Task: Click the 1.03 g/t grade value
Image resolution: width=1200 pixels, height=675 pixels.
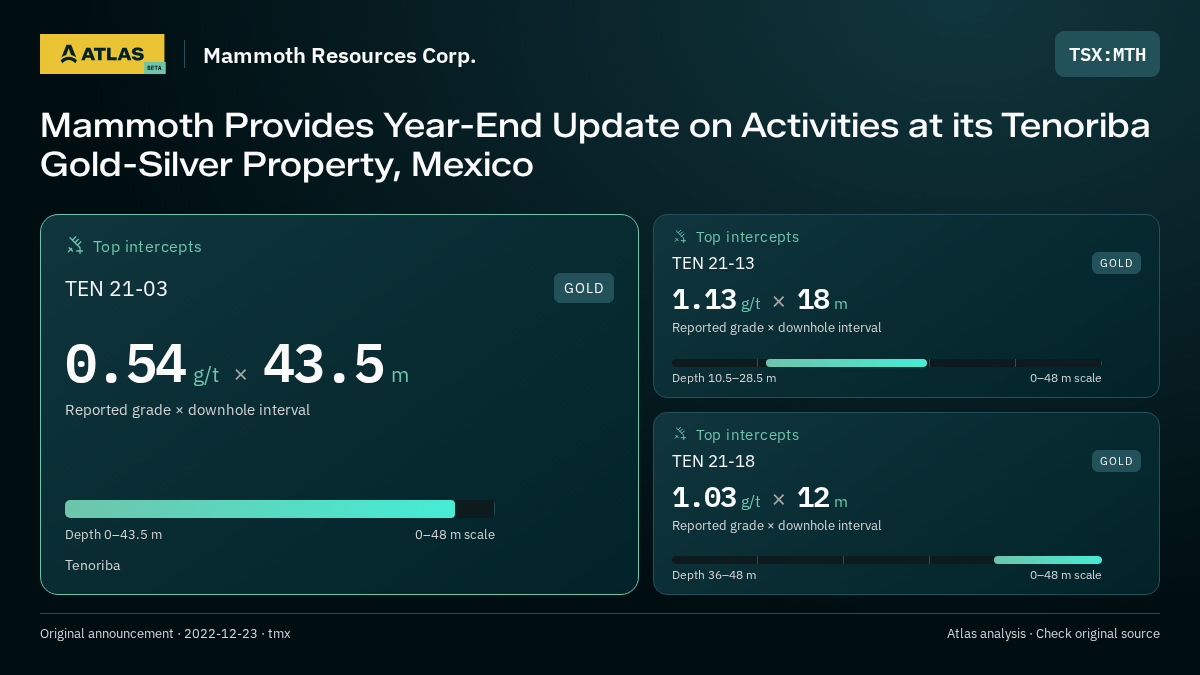Action: pyautogui.click(x=716, y=498)
